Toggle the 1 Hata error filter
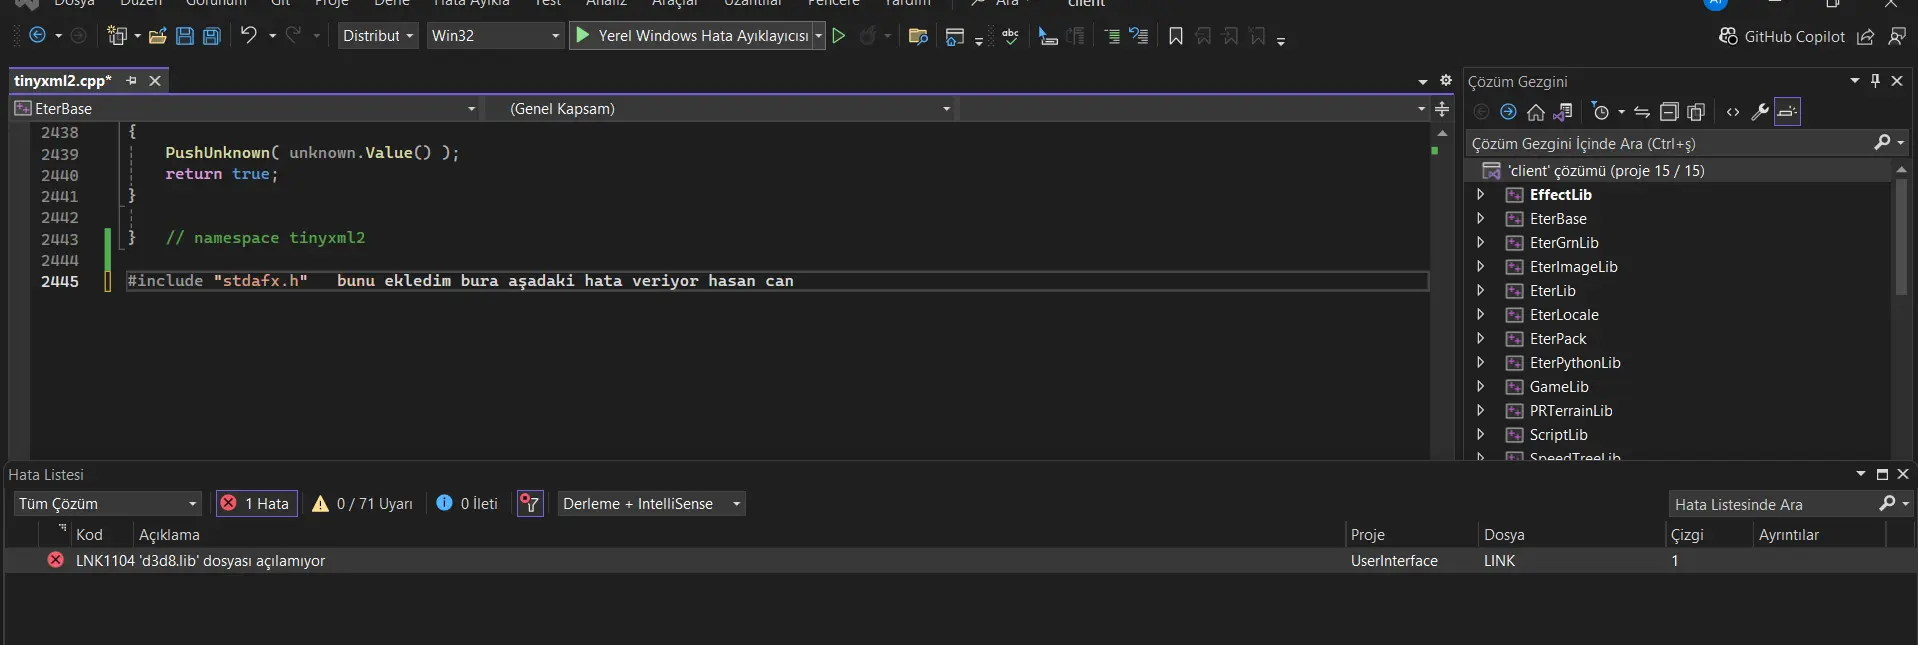The image size is (1918, 645). pyautogui.click(x=256, y=504)
